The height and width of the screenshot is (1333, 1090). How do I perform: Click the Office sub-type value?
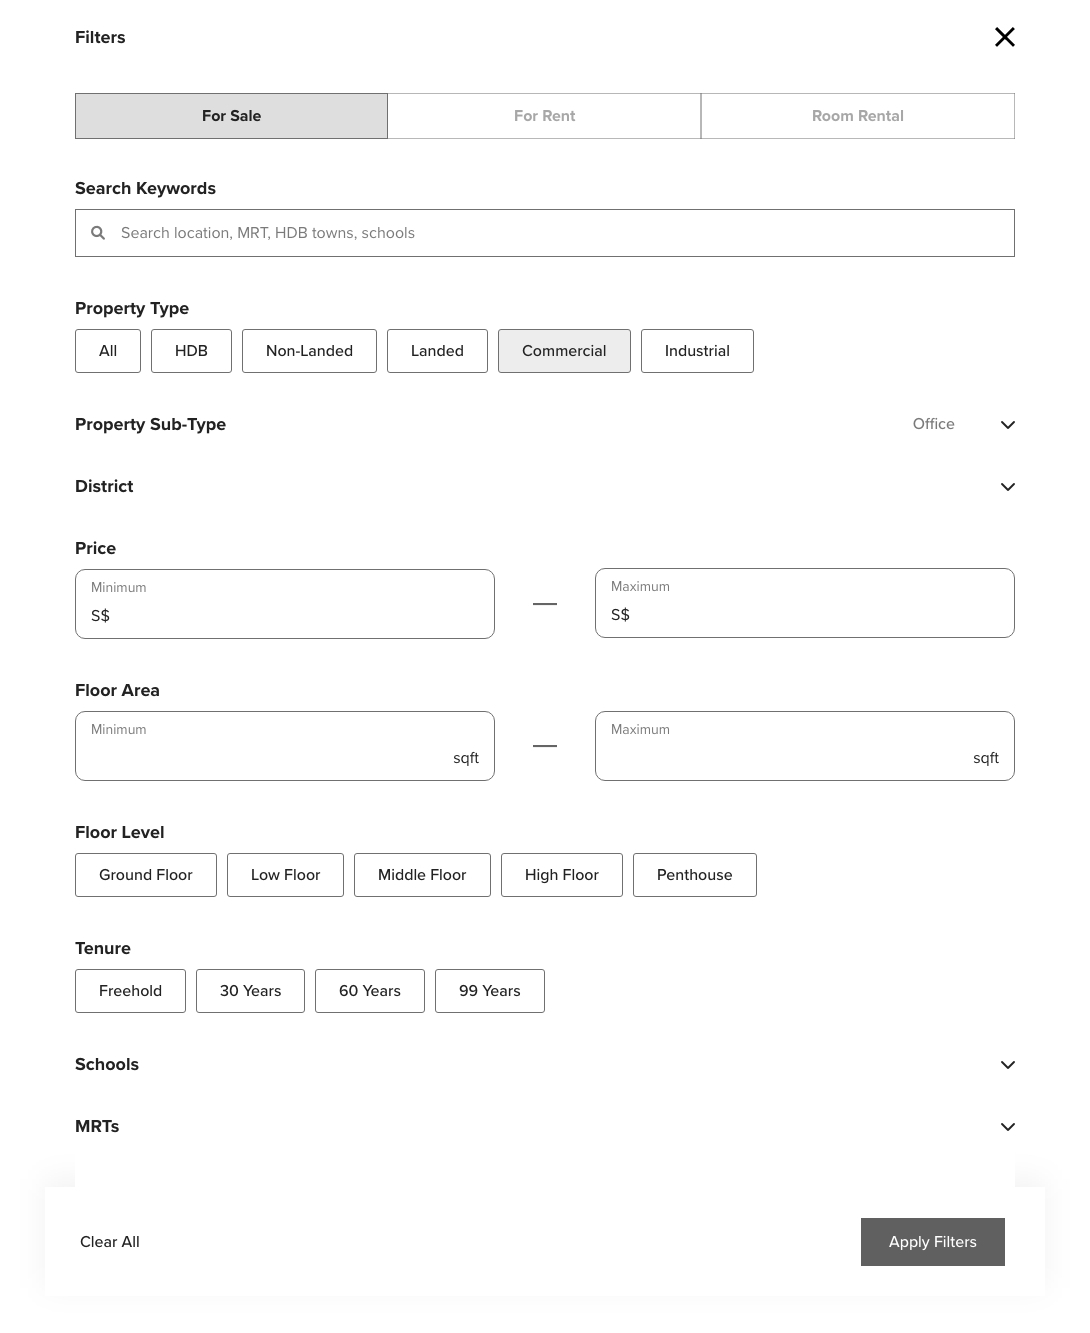tap(934, 424)
